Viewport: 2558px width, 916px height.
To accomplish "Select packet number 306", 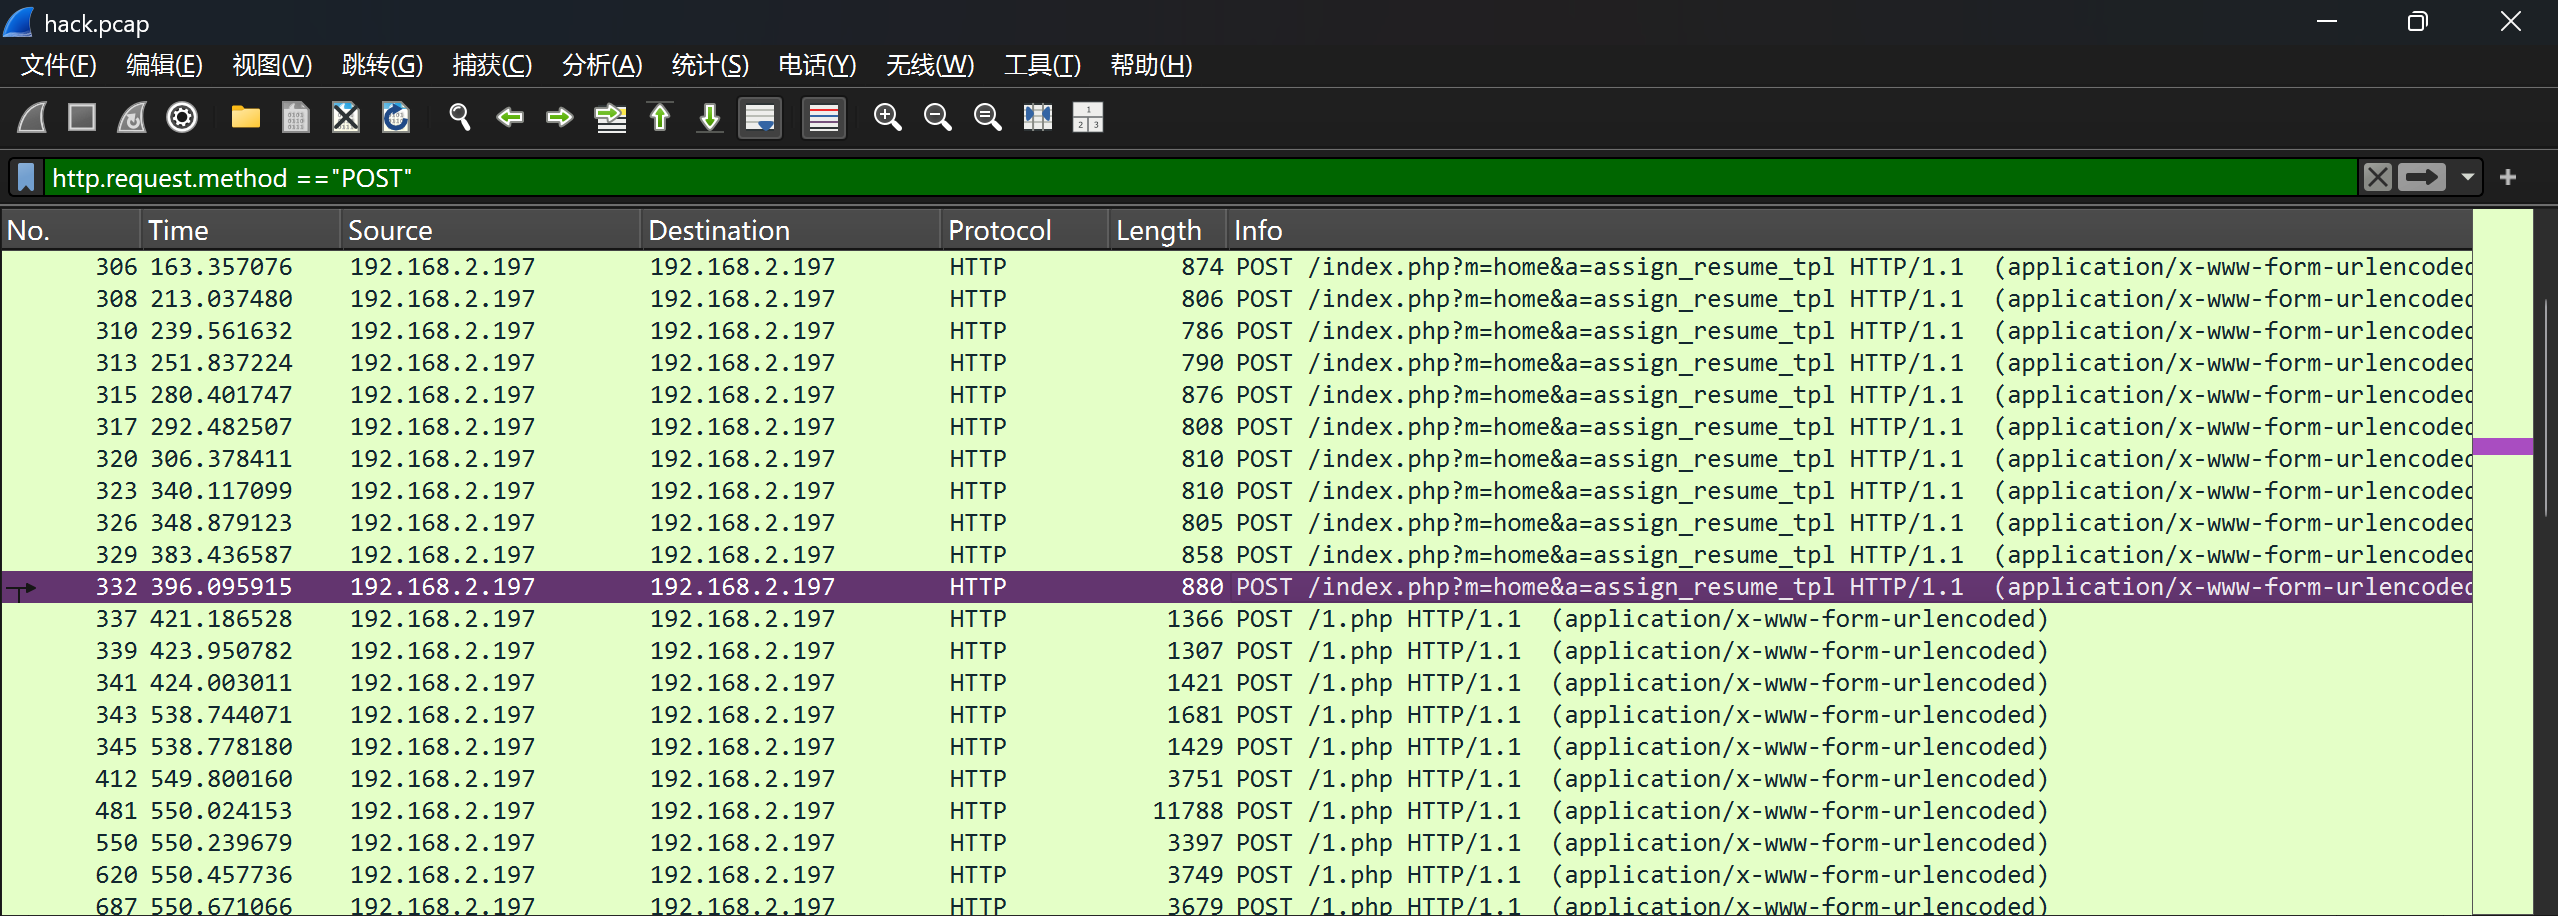I will tap(1237, 267).
